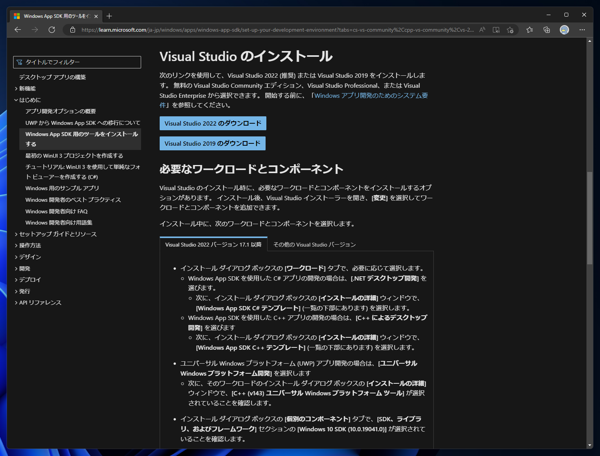This screenshot has height=456, width=600.
Task: Click the page vertical scrollbar thumb
Action: 590,218
